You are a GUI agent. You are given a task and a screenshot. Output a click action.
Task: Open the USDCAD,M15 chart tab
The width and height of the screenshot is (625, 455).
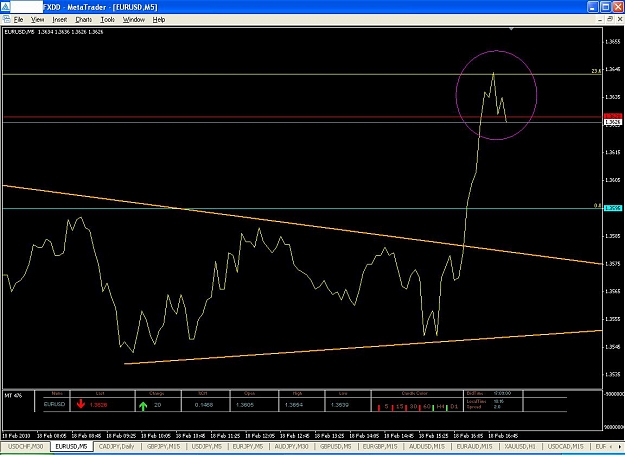[565, 447]
